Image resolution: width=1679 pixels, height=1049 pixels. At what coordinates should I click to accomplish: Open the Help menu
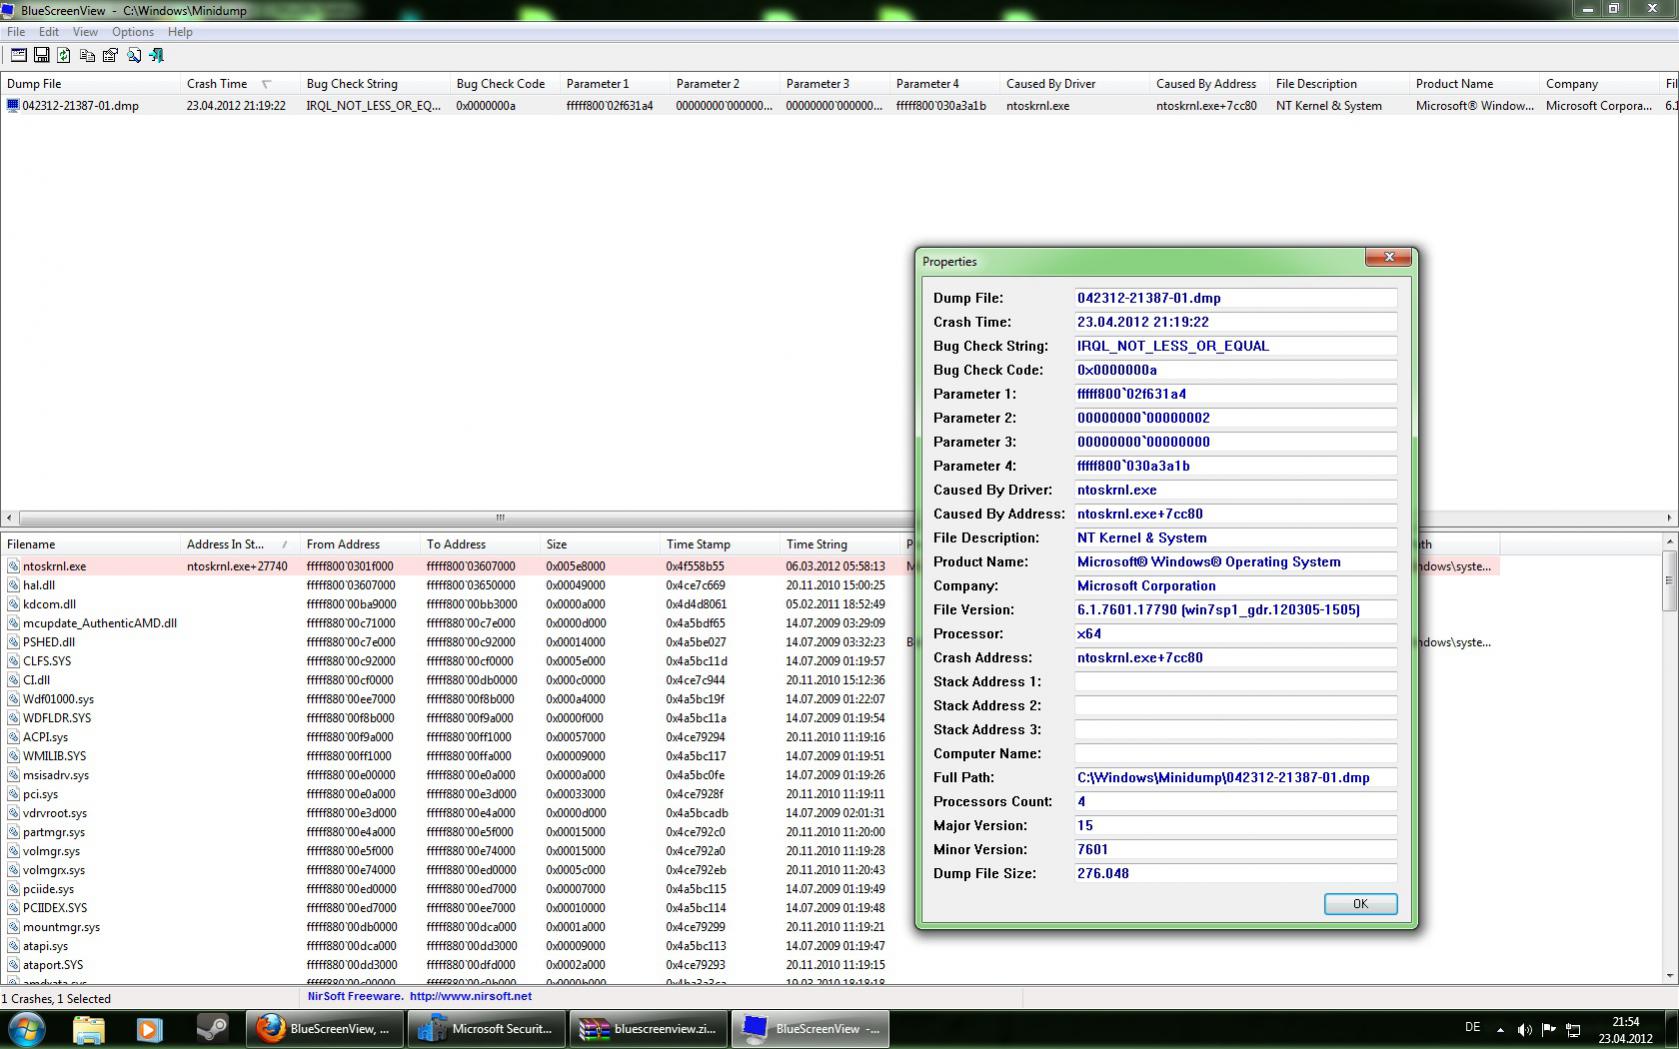point(180,32)
